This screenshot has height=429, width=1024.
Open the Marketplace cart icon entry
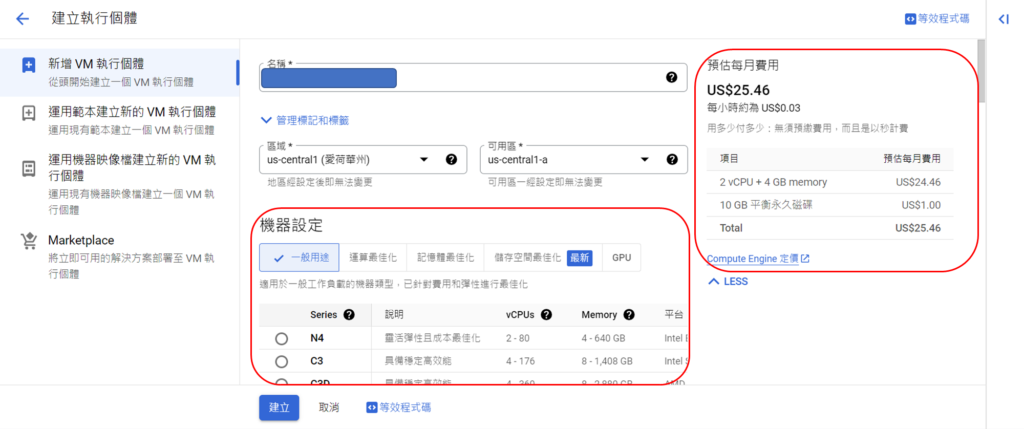pos(29,241)
